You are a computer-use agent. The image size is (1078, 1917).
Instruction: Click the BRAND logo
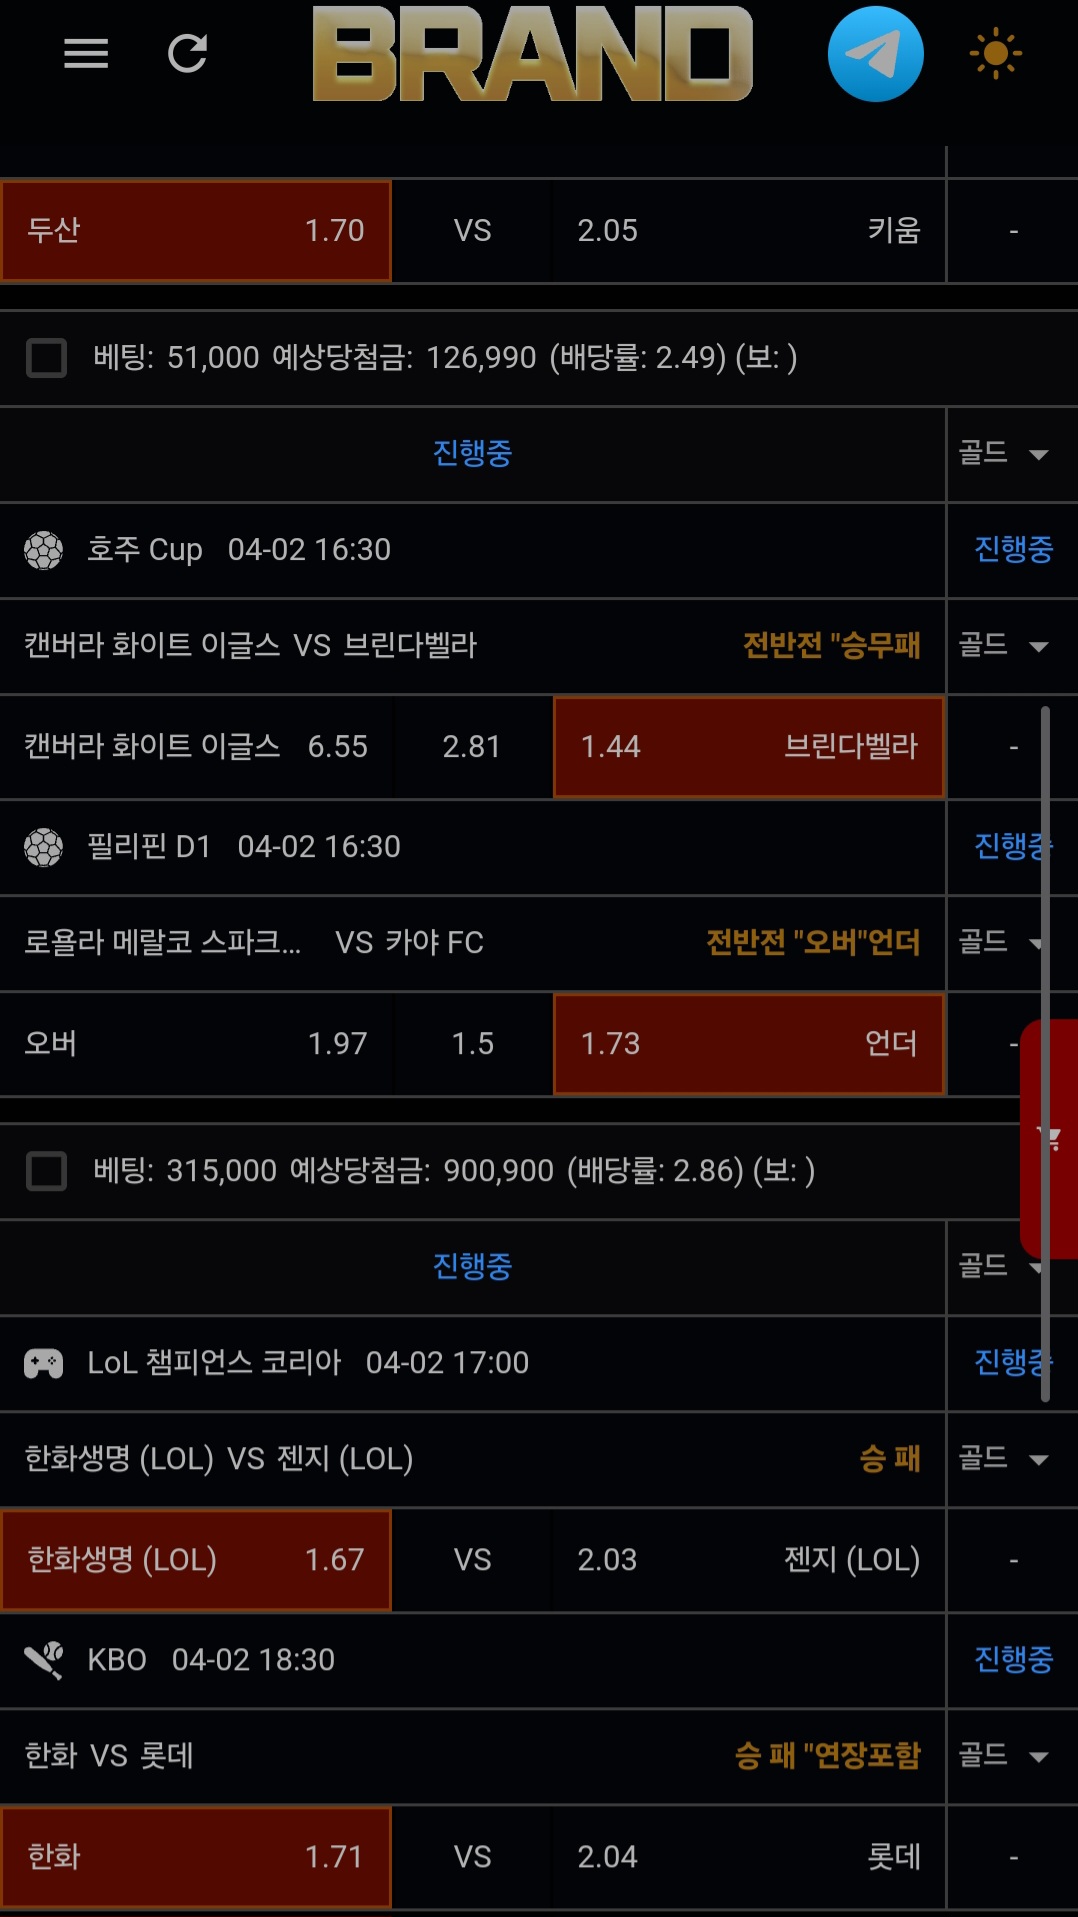[532, 54]
